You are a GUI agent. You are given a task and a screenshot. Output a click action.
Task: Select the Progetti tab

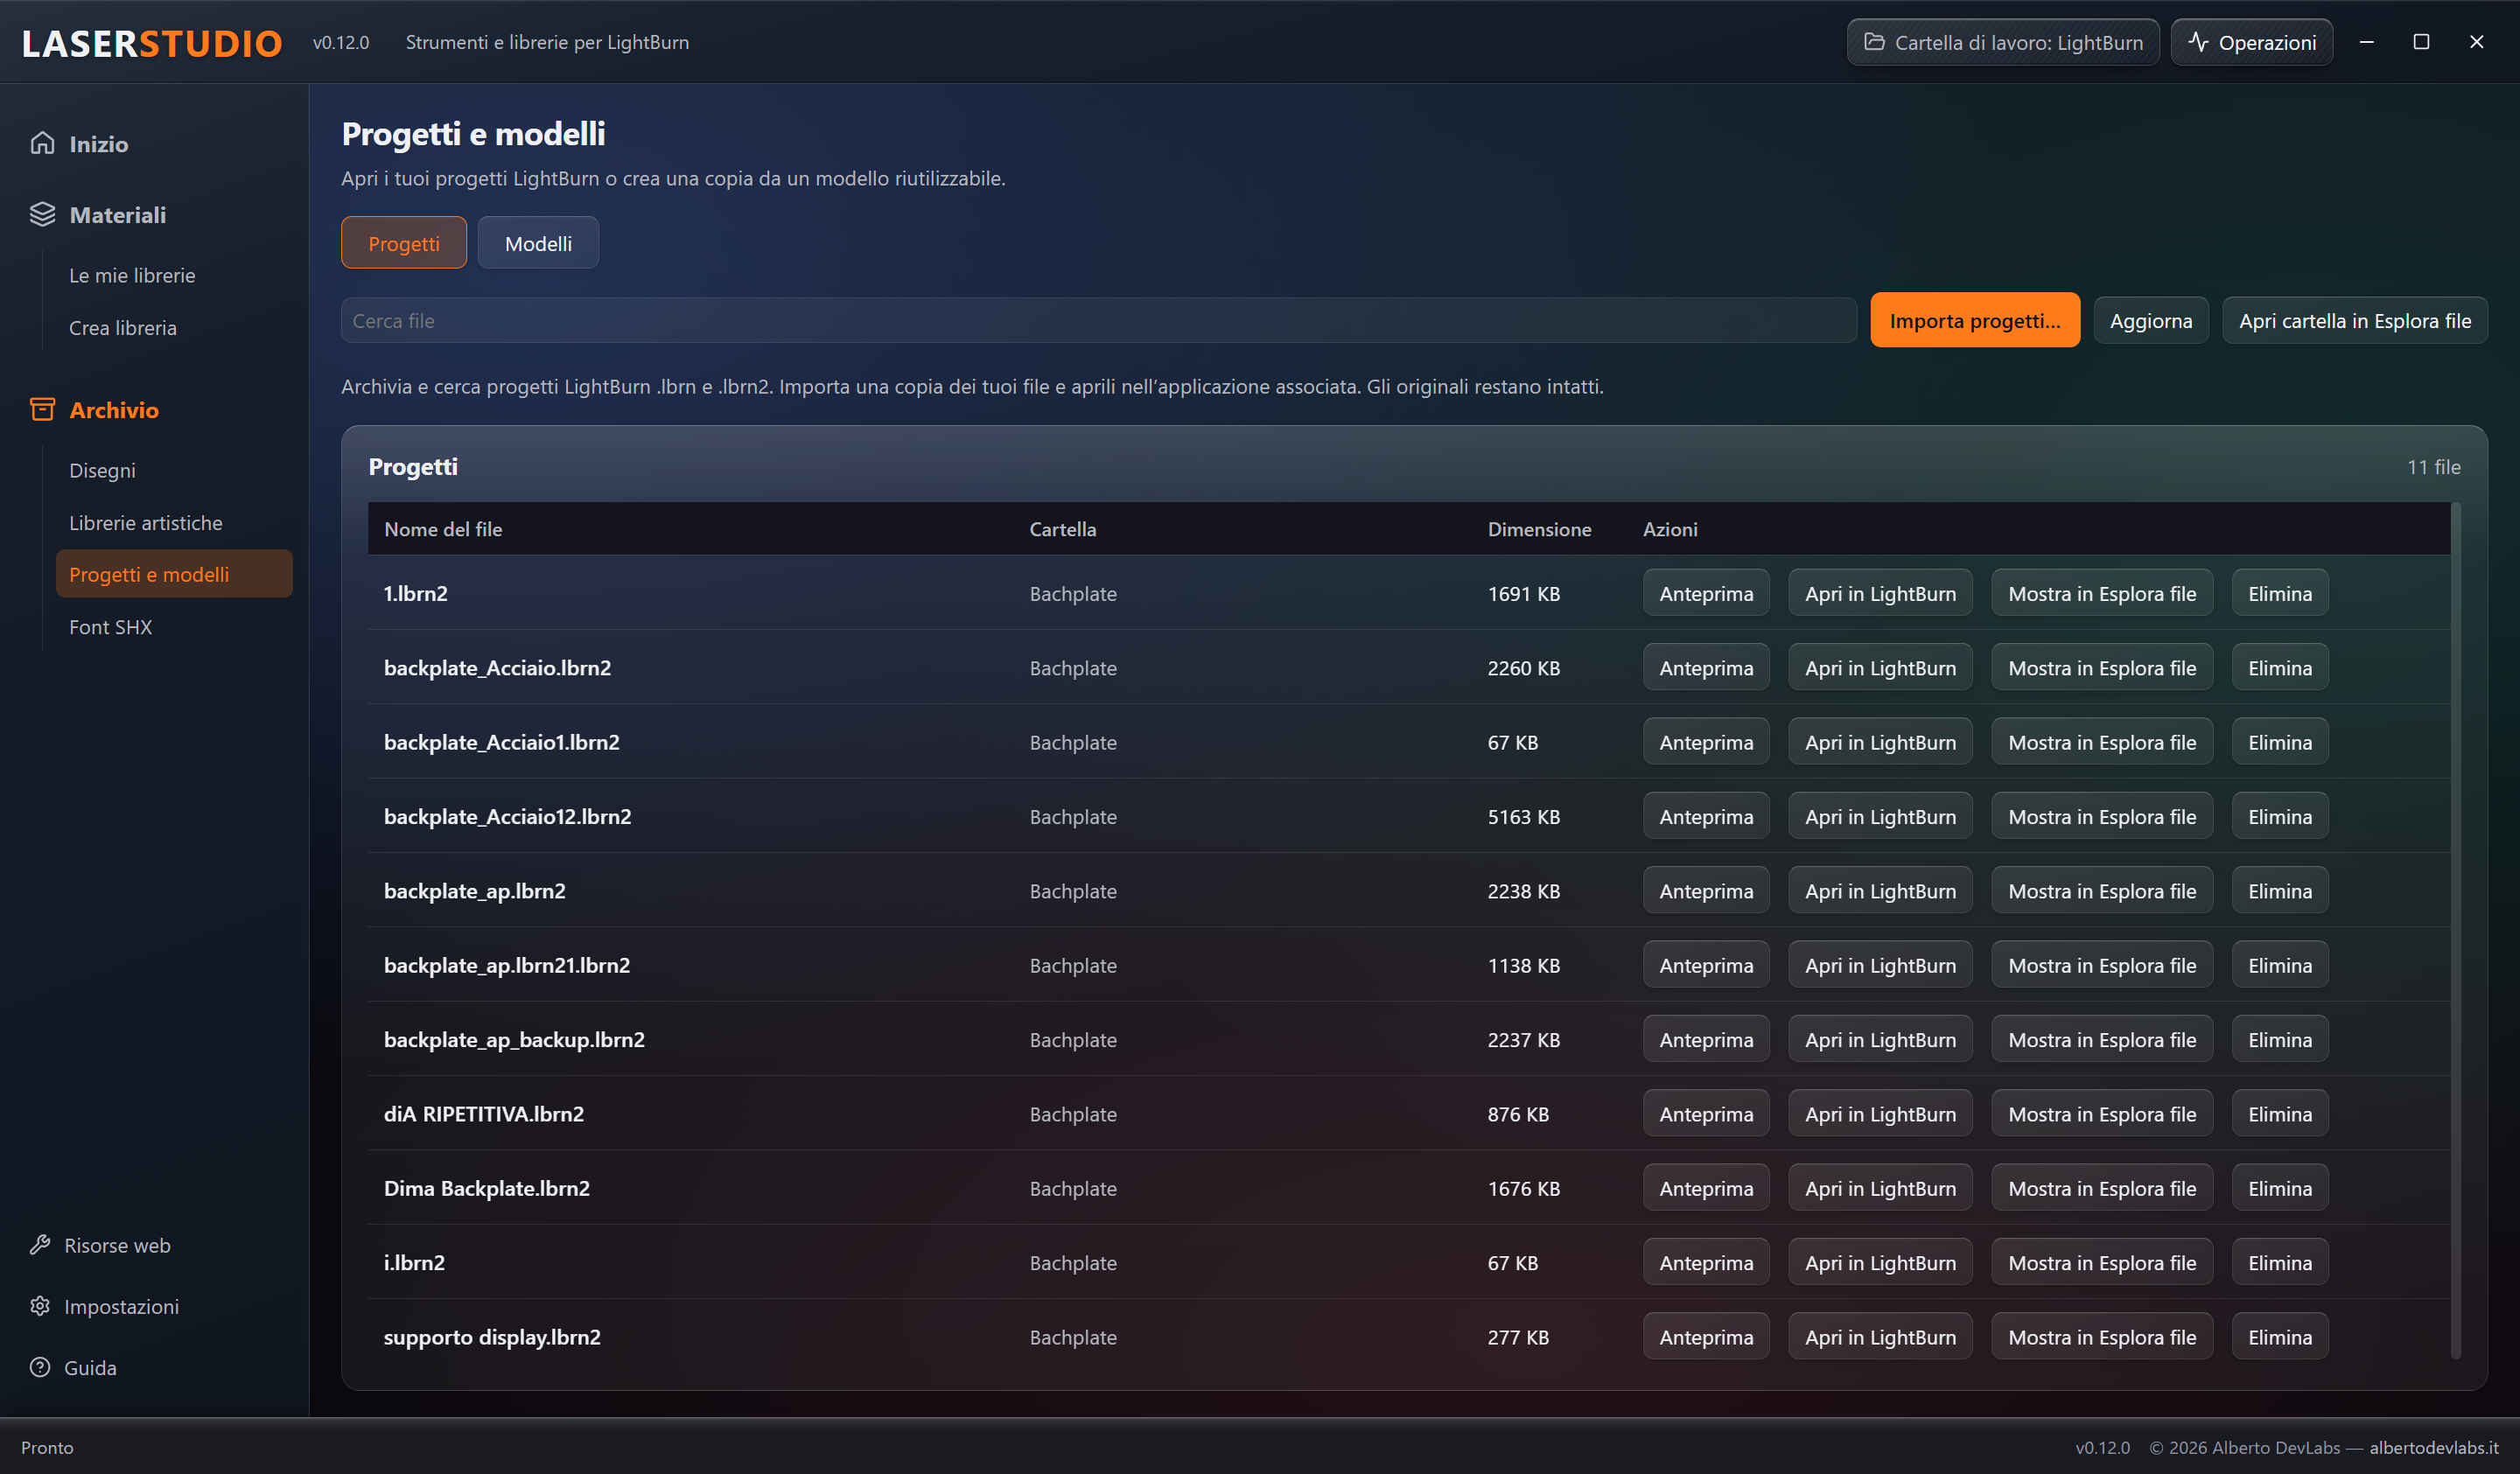pyautogui.click(x=404, y=243)
